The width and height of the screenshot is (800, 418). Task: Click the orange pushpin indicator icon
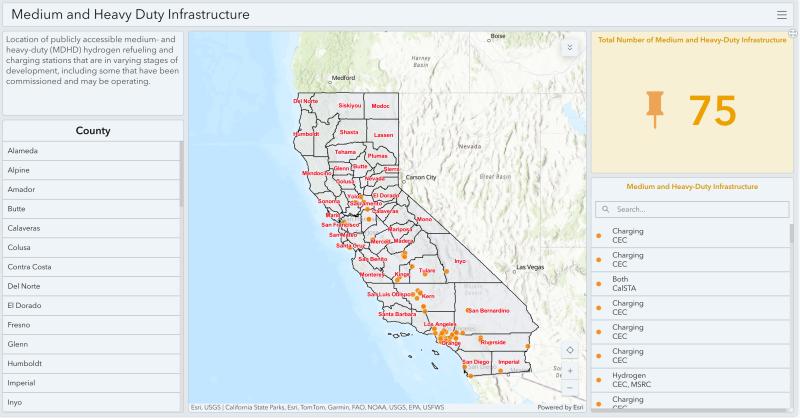[x=655, y=109]
